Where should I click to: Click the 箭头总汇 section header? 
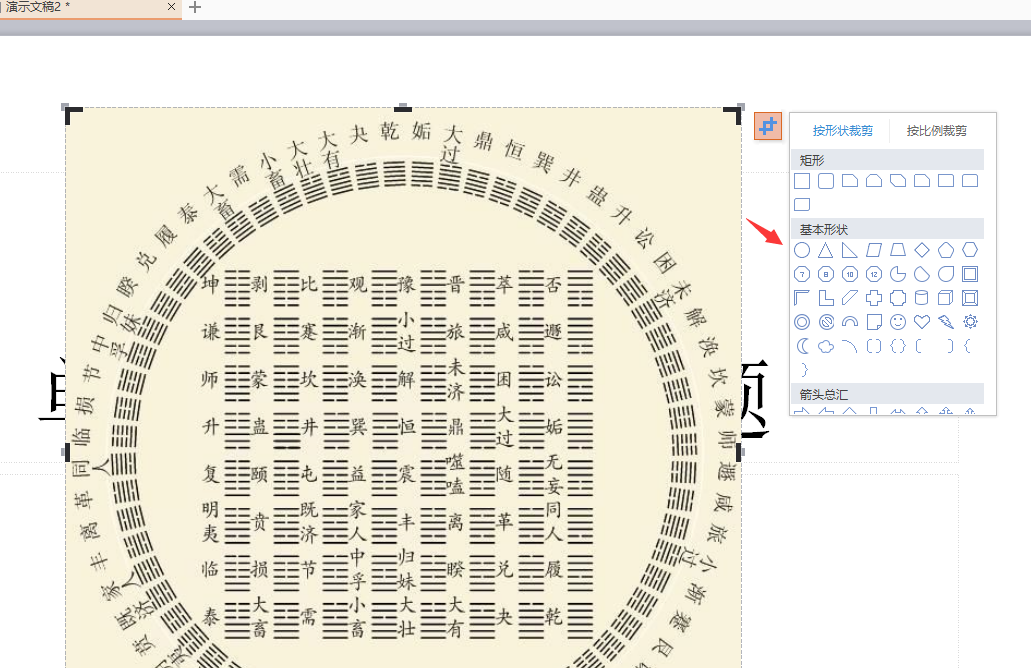click(888, 394)
